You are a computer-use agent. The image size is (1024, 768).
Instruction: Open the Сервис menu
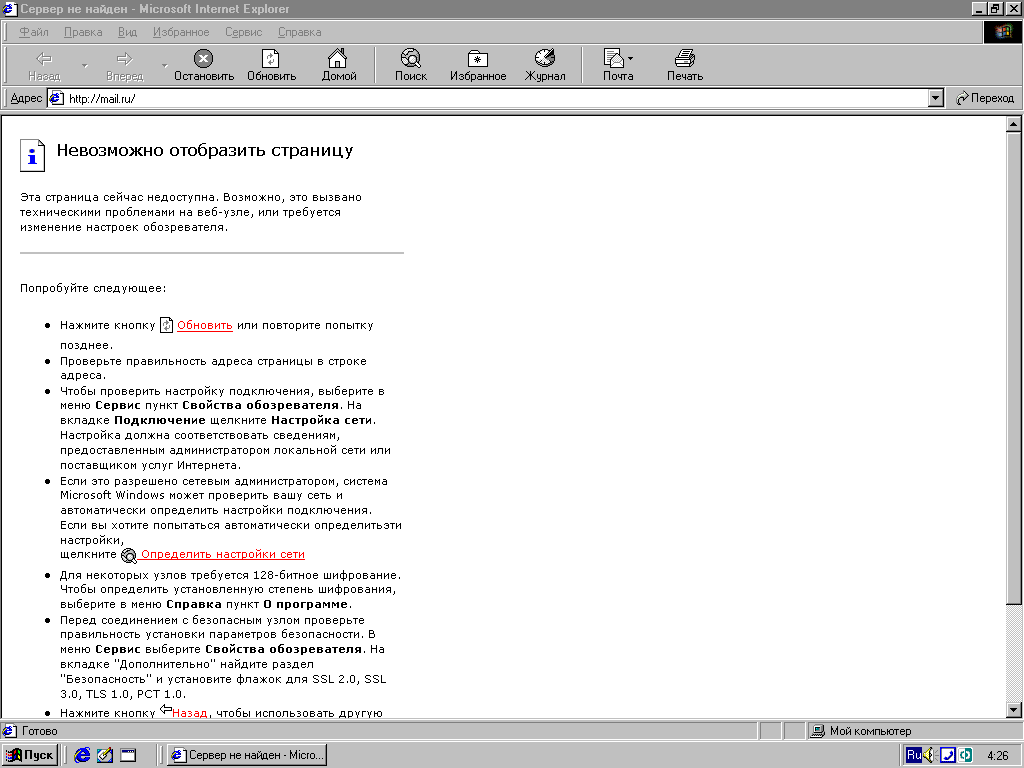tap(244, 32)
